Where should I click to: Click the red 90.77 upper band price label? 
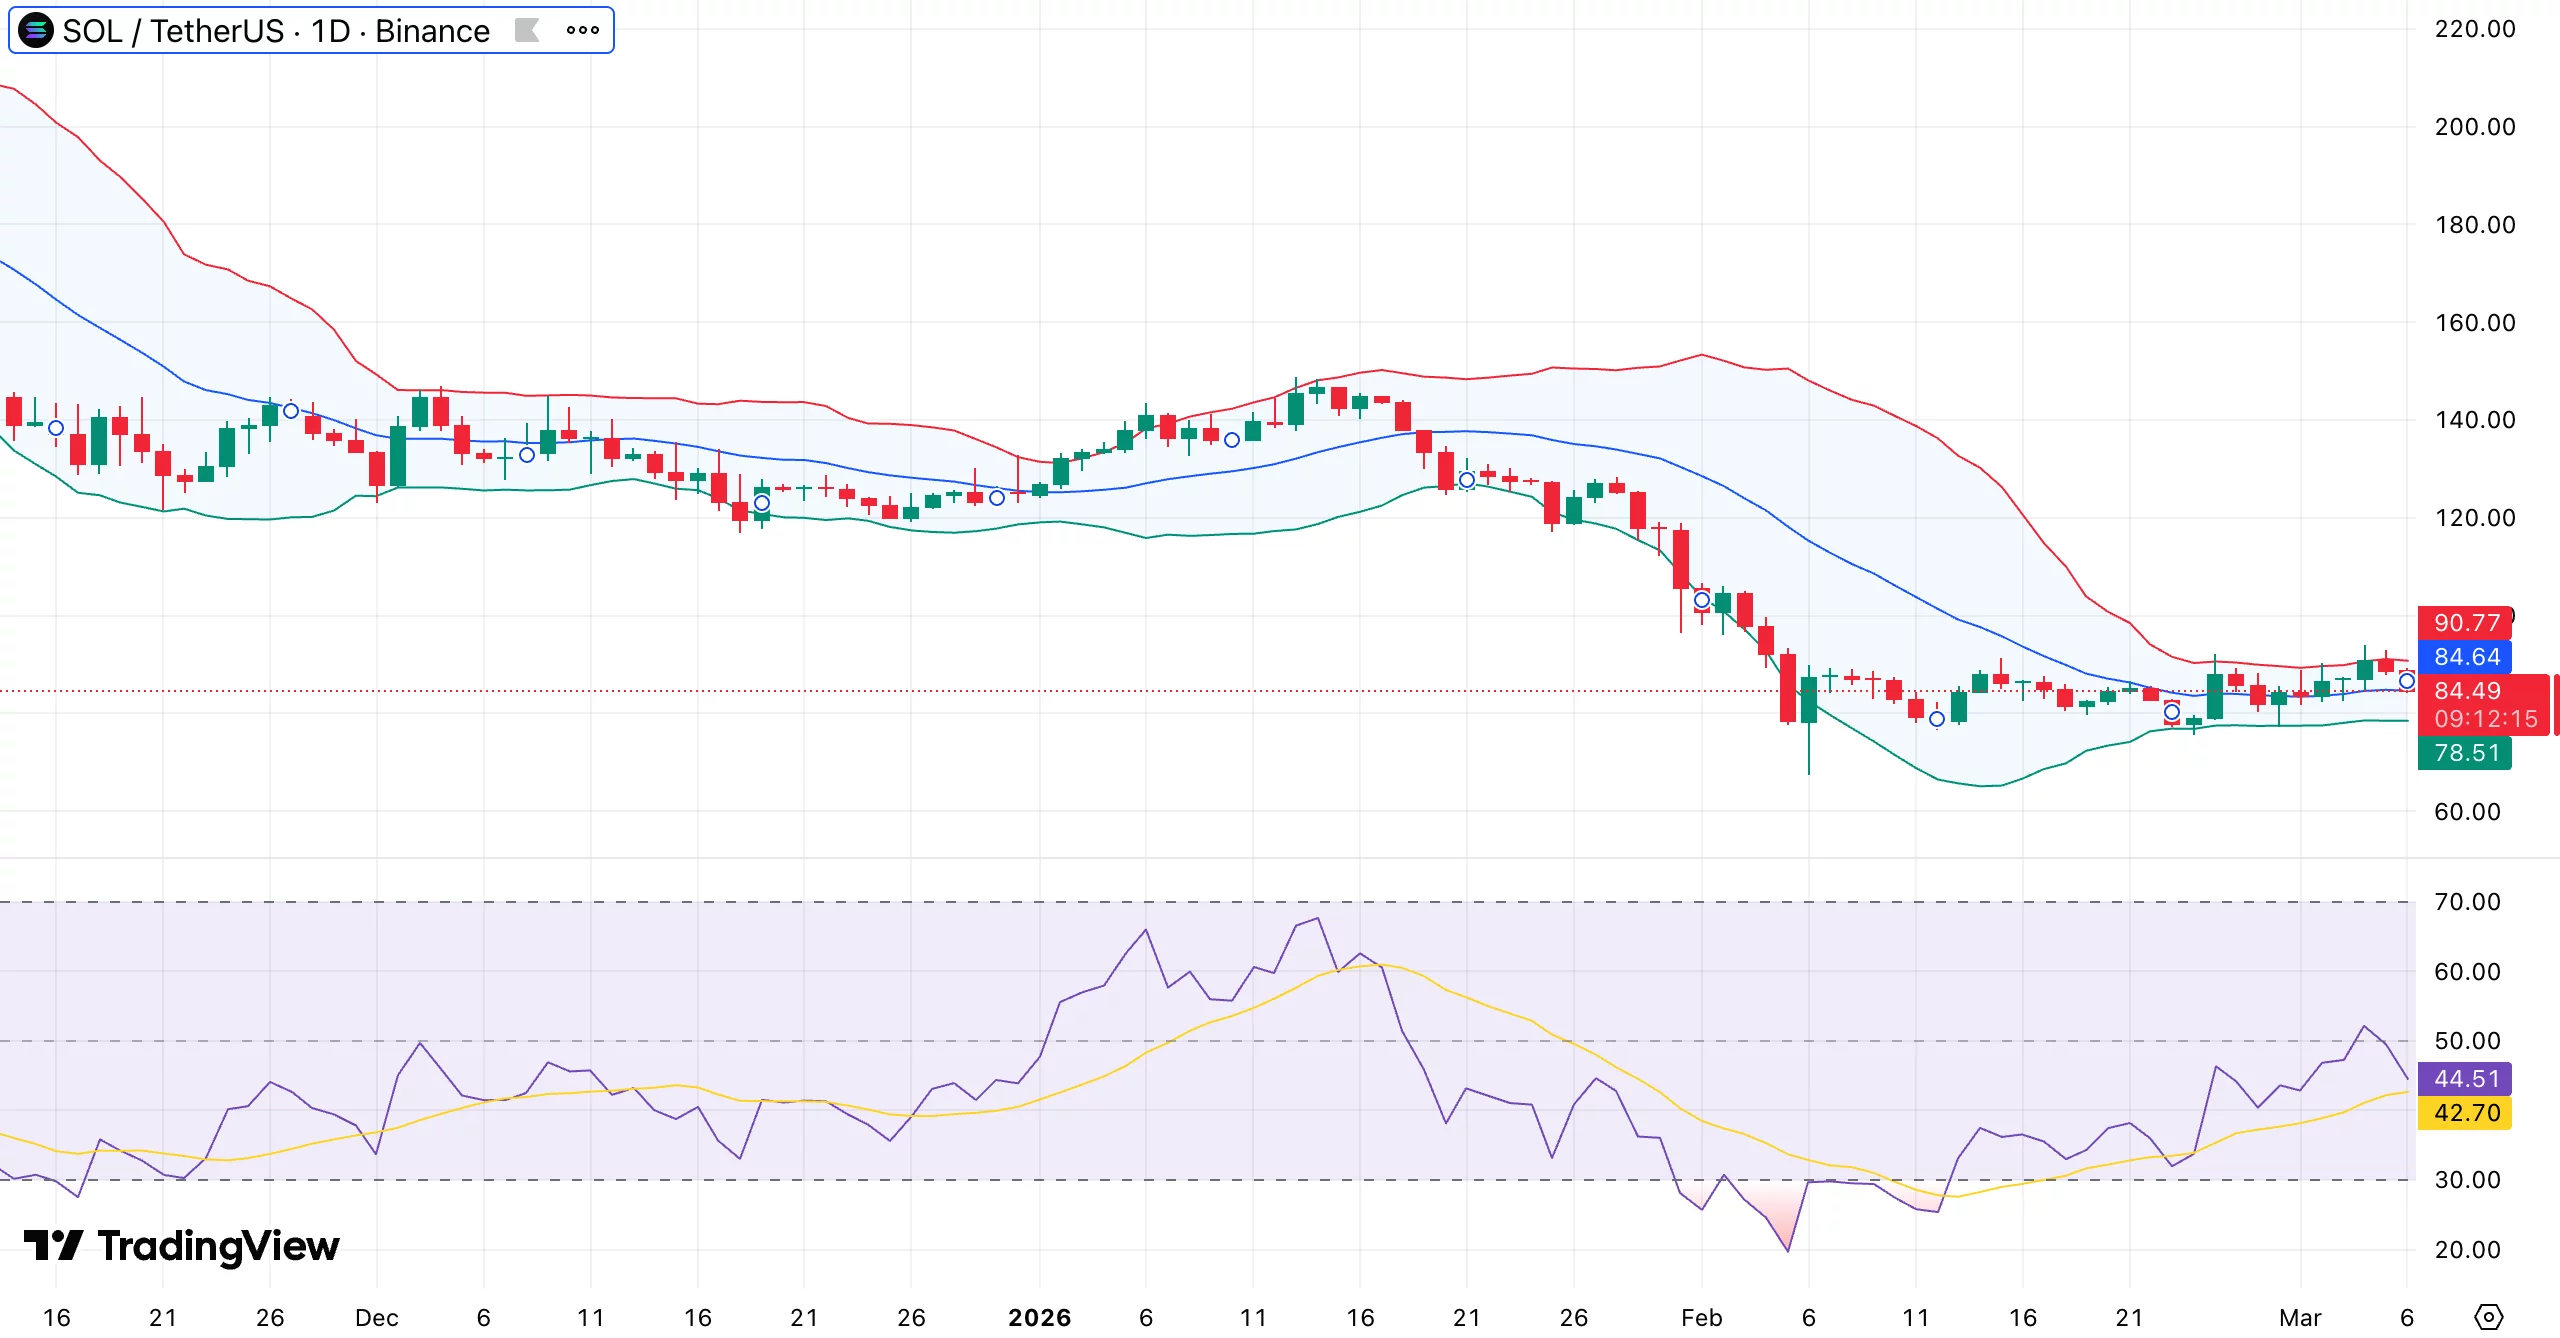[x=2466, y=622]
